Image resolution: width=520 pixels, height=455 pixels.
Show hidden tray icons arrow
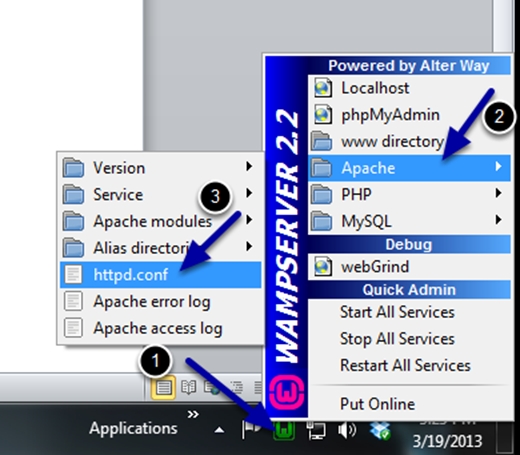pos(219,430)
